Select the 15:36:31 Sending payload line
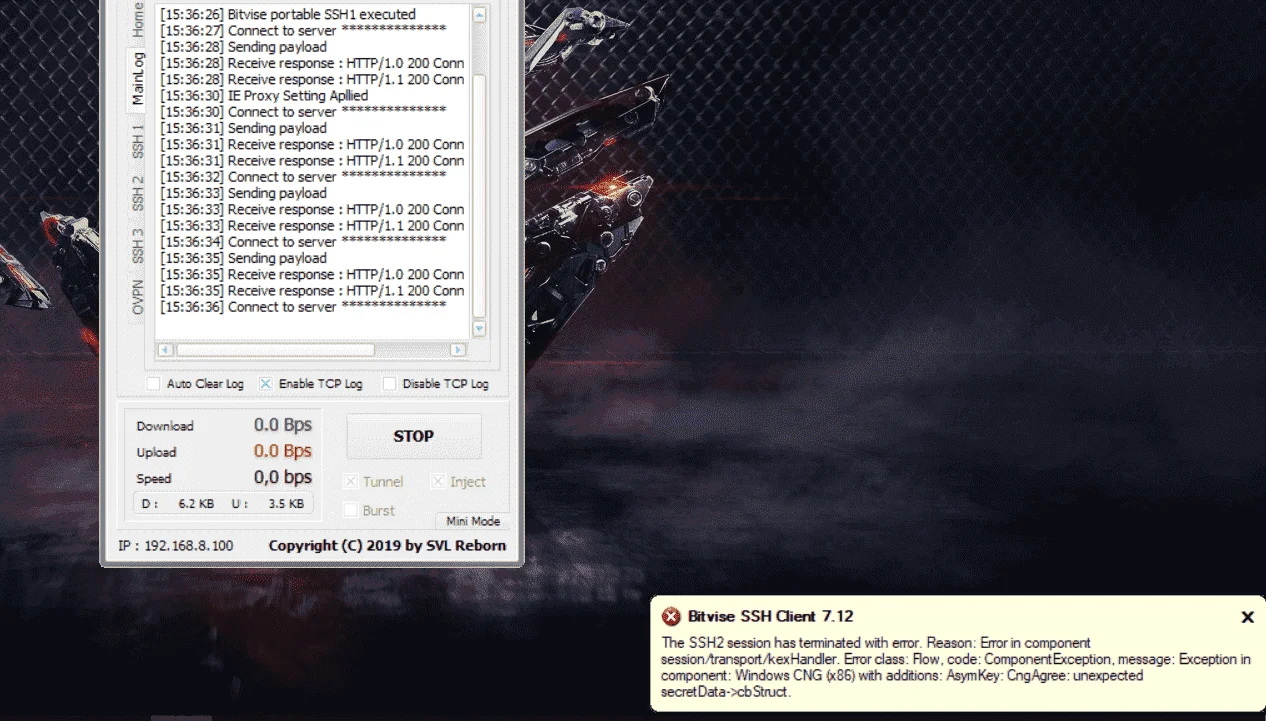 pos(243,128)
